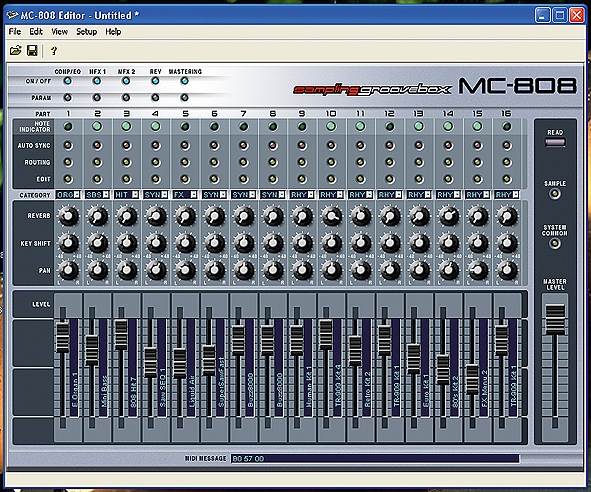
Task: Click the E.Organ 1 patch name strip
Action: (x=74, y=368)
